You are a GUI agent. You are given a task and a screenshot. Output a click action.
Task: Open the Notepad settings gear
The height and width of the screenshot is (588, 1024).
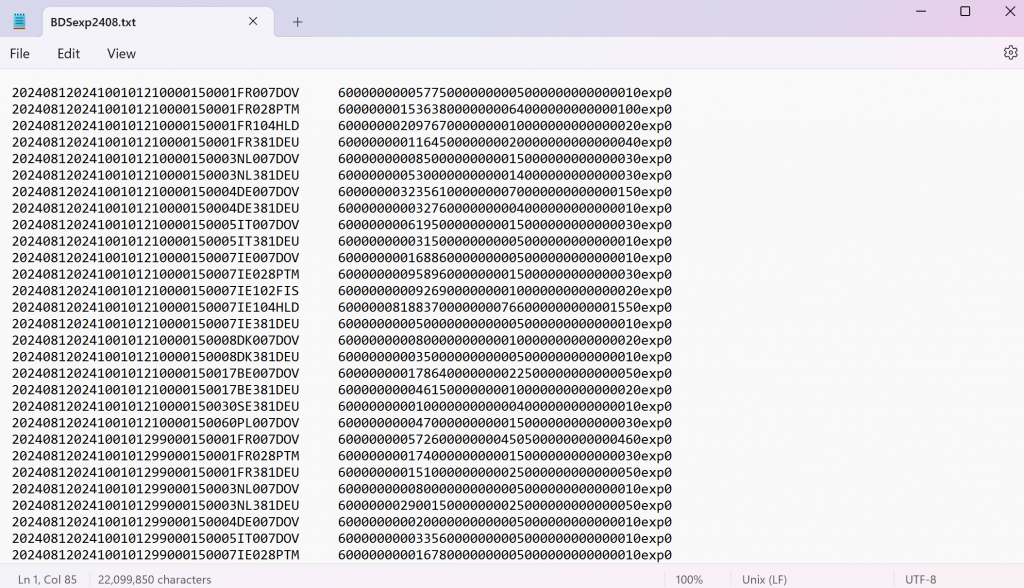[x=1010, y=53]
